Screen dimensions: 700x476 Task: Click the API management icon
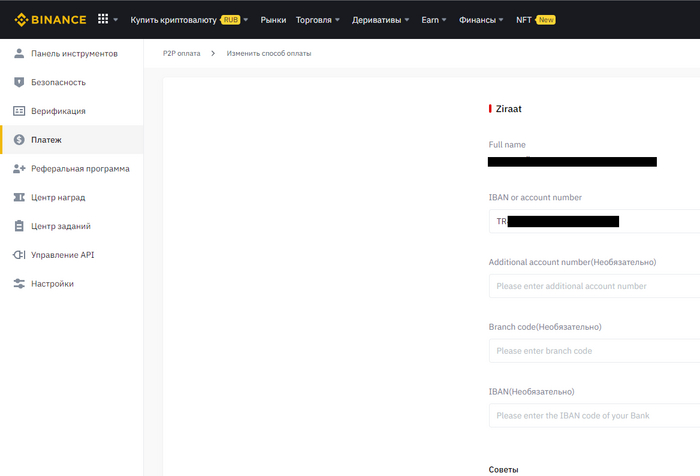pos(19,255)
